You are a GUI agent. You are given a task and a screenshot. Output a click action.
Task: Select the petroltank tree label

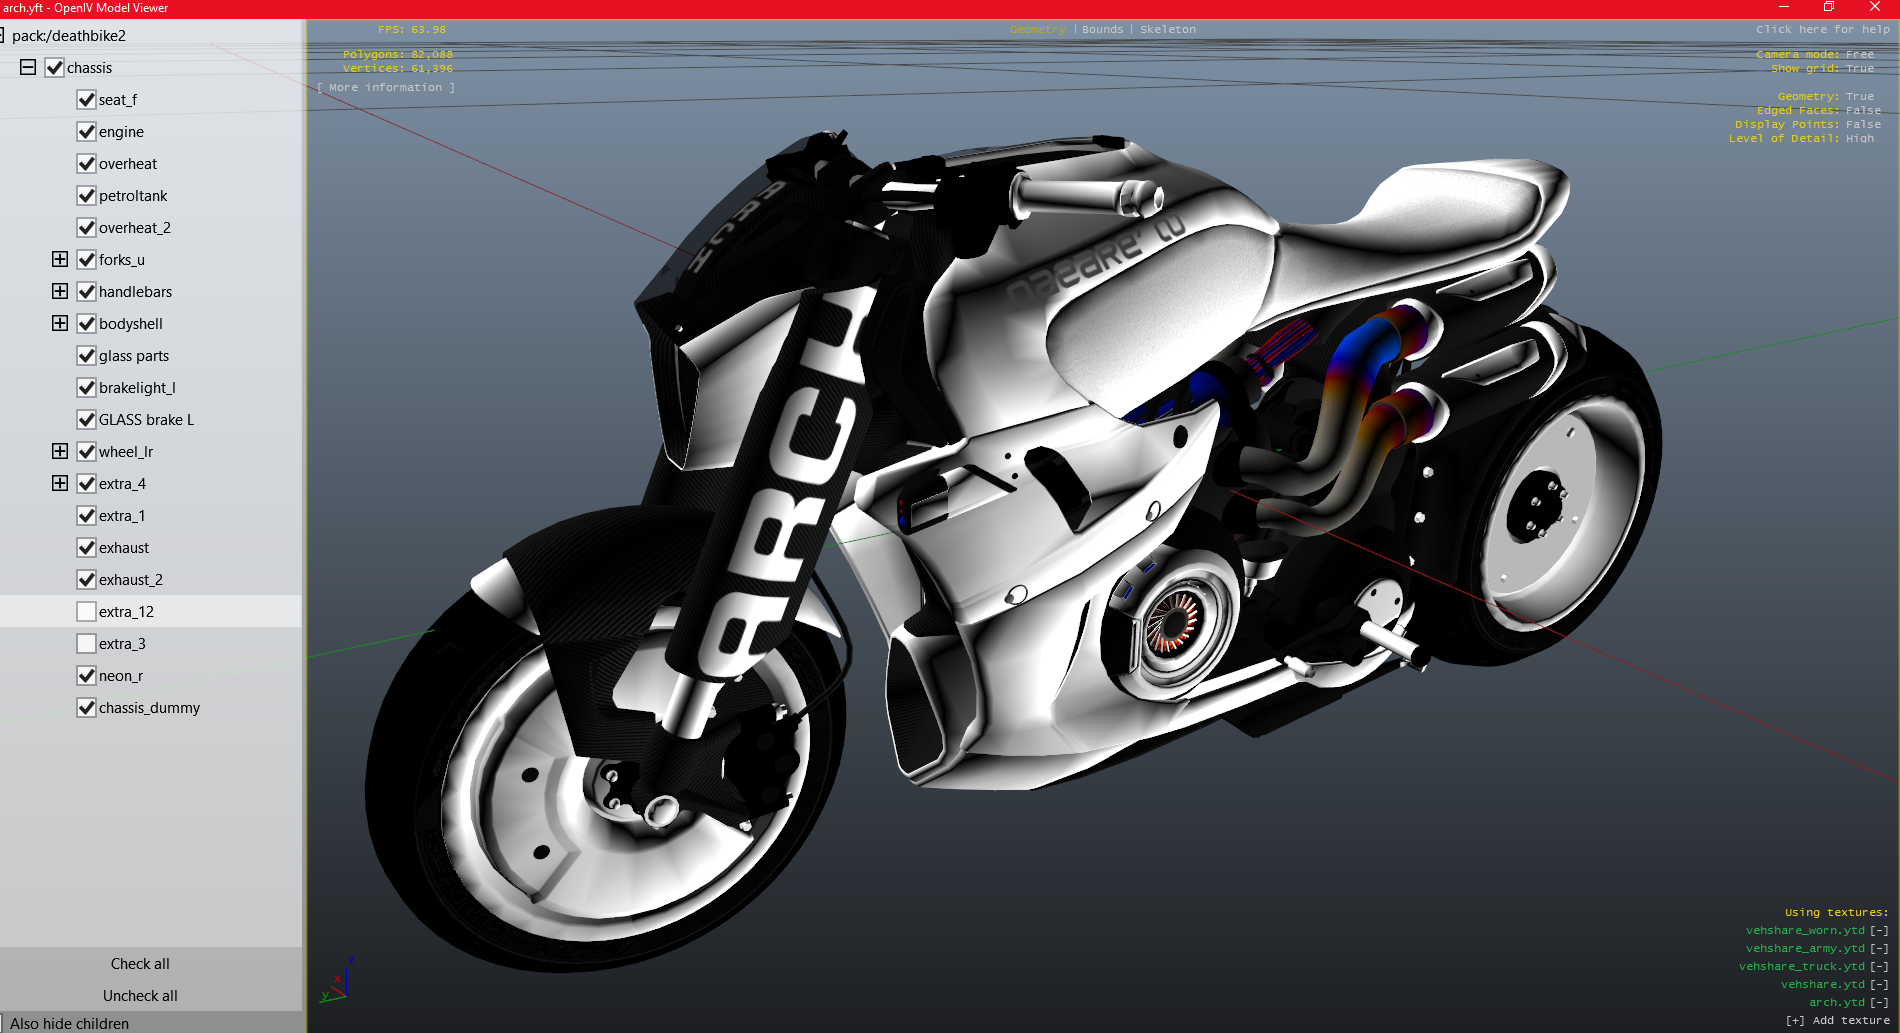pyautogui.click(x=133, y=196)
